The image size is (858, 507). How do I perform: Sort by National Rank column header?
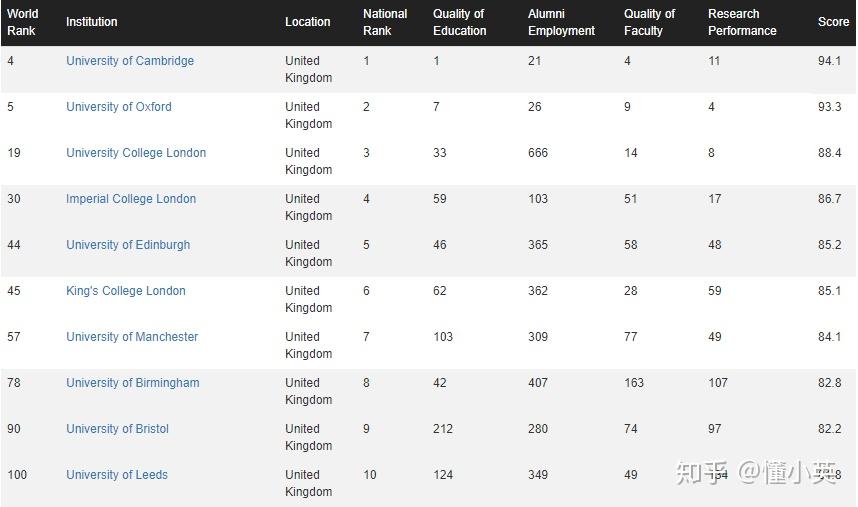point(385,22)
